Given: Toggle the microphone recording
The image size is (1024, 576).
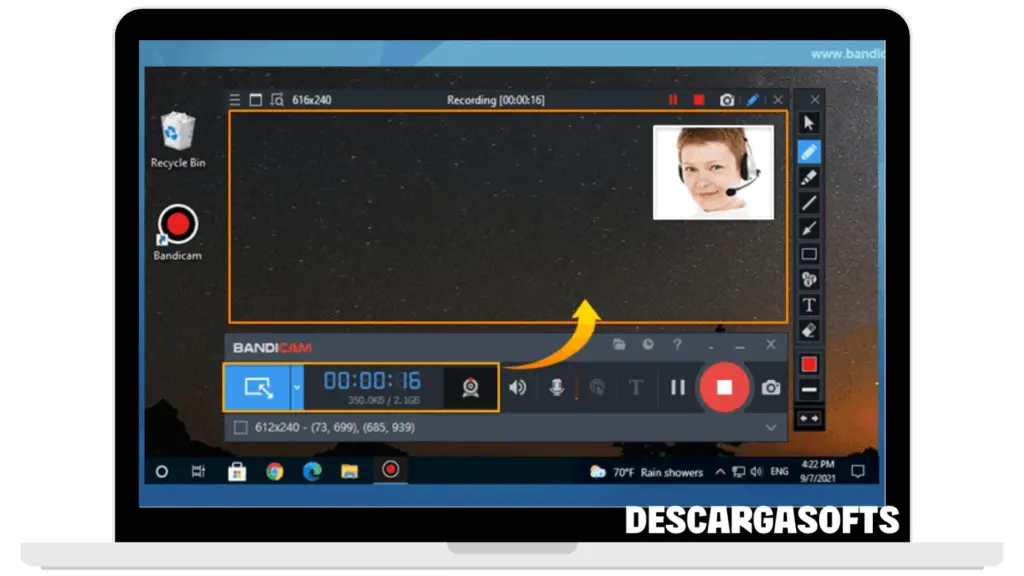Looking at the screenshot, I should (x=557, y=387).
